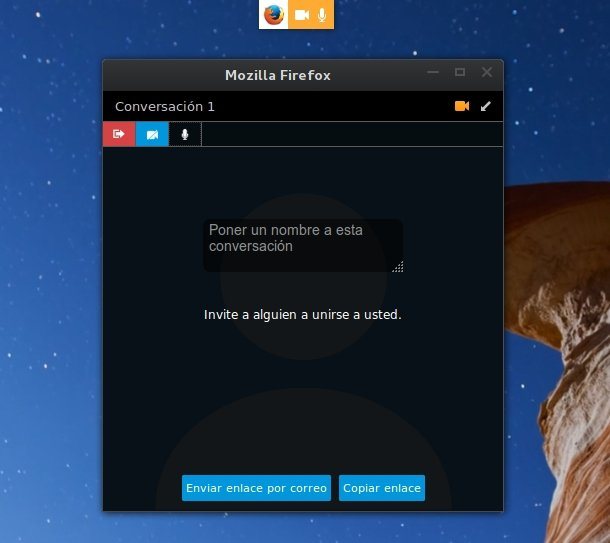This screenshot has height=543, width=610.
Task: Click the Mozilla Firefox title bar text
Action: 278,75
